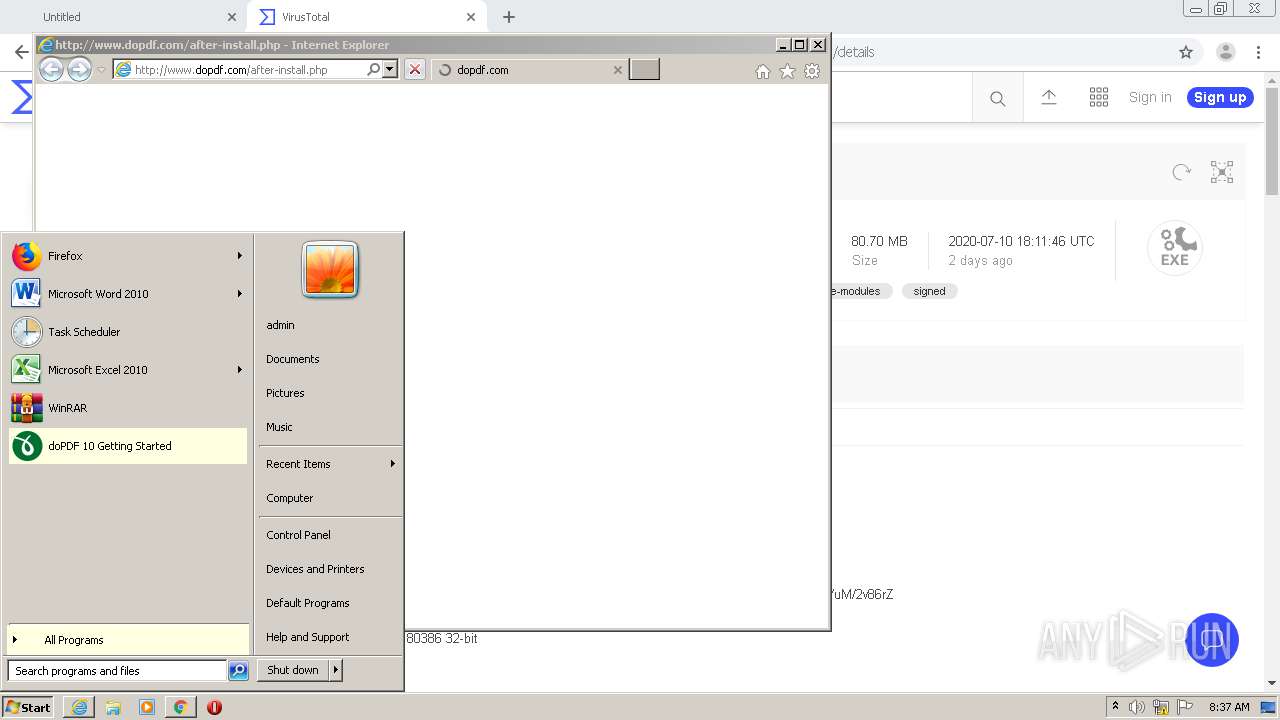This screenshot has height=720, width=1280.
Task: Open Windows Explorer folder from the taskbar
Action: point(113,707)
